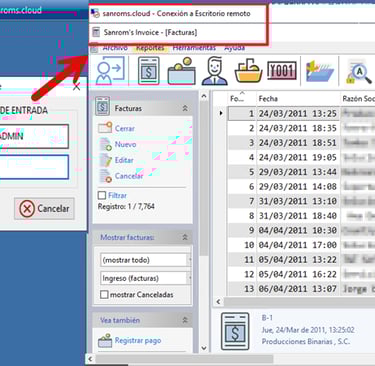Screen dimensions: 375x366
Task: Collapse the Facturas sidebar panel
Action: click(x=185, y=108)
